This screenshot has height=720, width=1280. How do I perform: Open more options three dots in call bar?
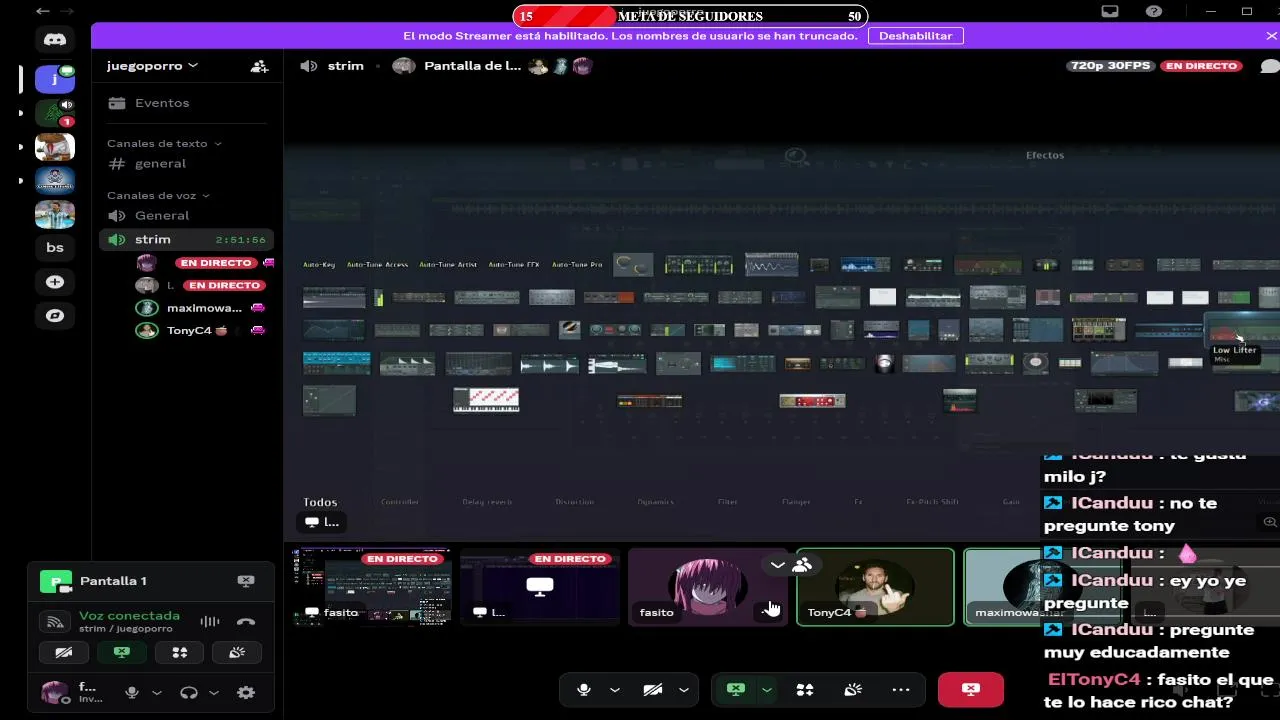pyautogui.click(x=901, y=690)
